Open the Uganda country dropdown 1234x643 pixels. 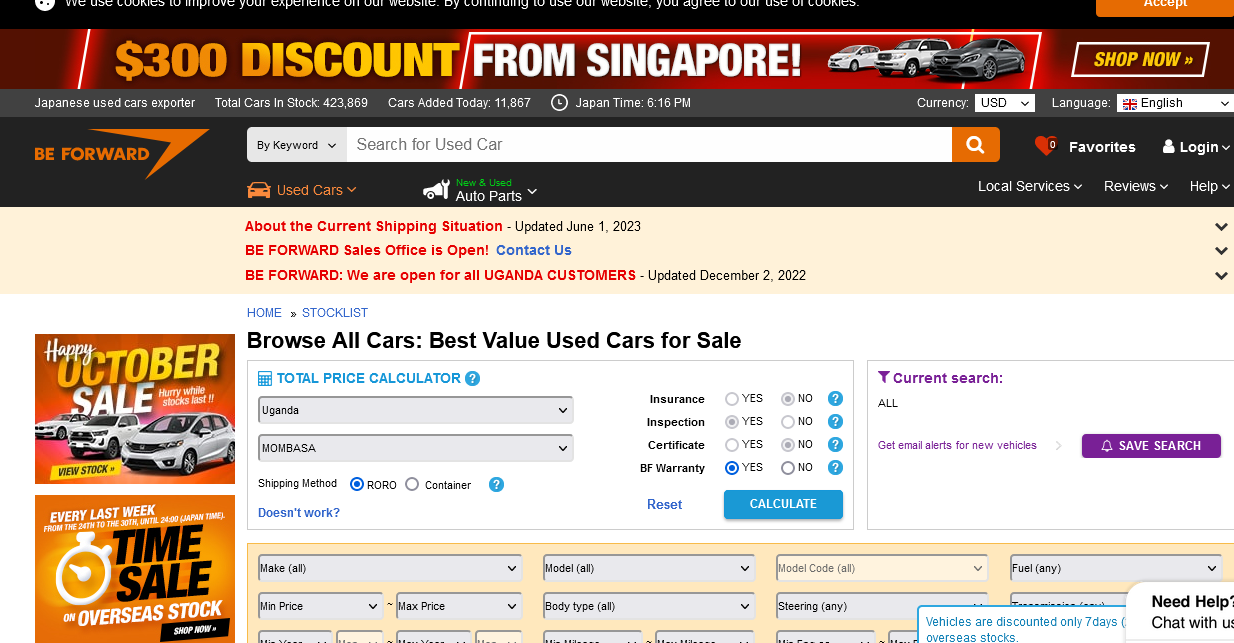pyautogui.click(x=415, y=410)
